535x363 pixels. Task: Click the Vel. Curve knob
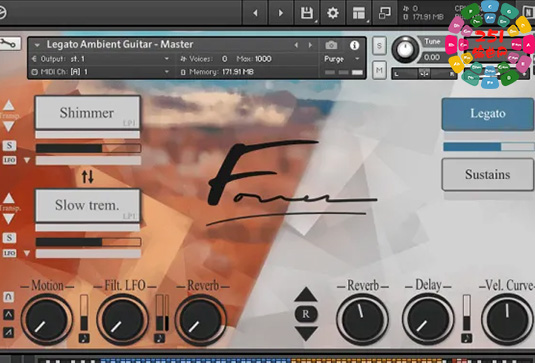507,320
